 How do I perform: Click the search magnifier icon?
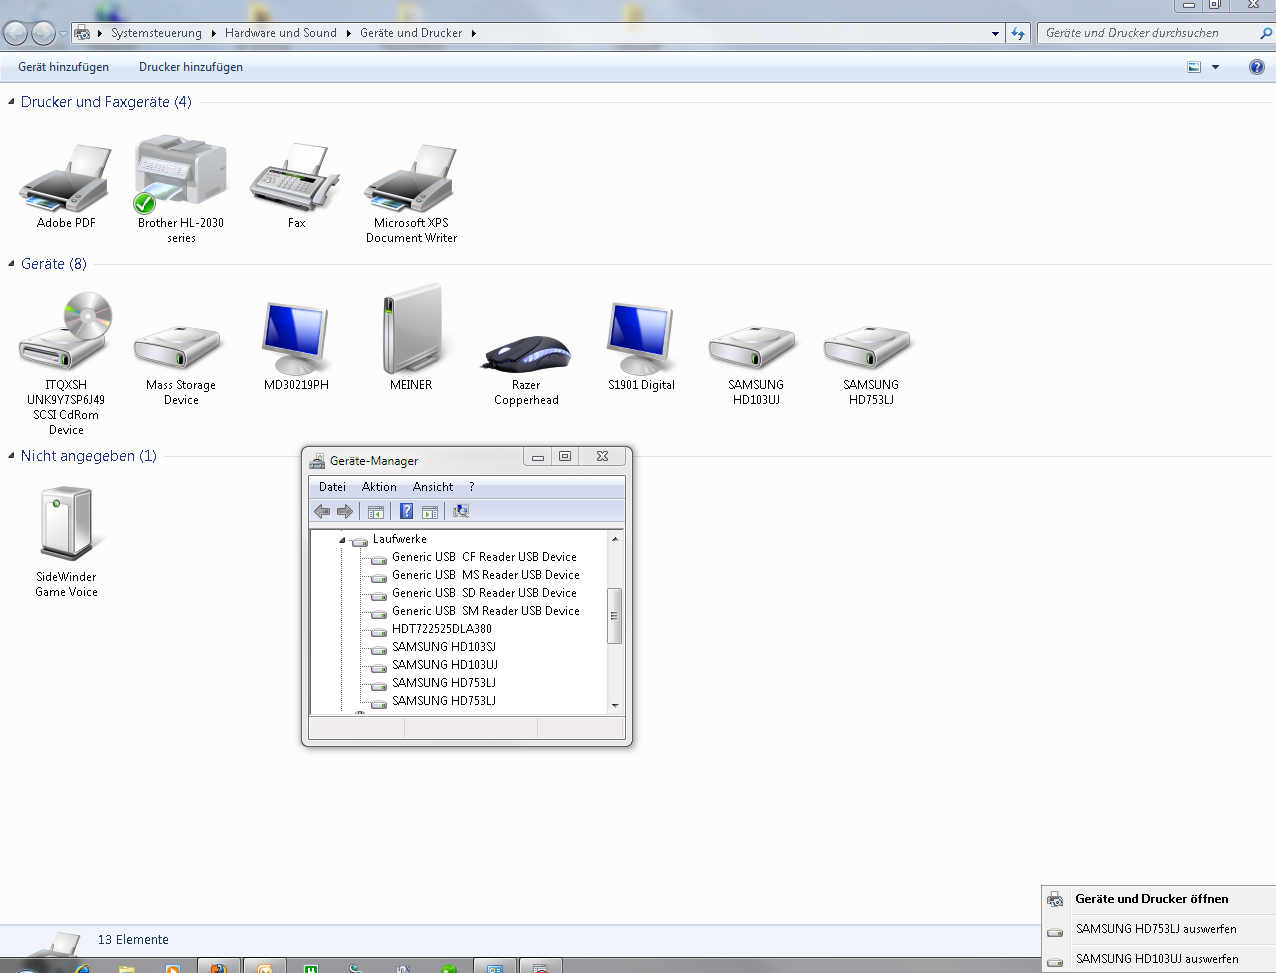click(1266, 33)
